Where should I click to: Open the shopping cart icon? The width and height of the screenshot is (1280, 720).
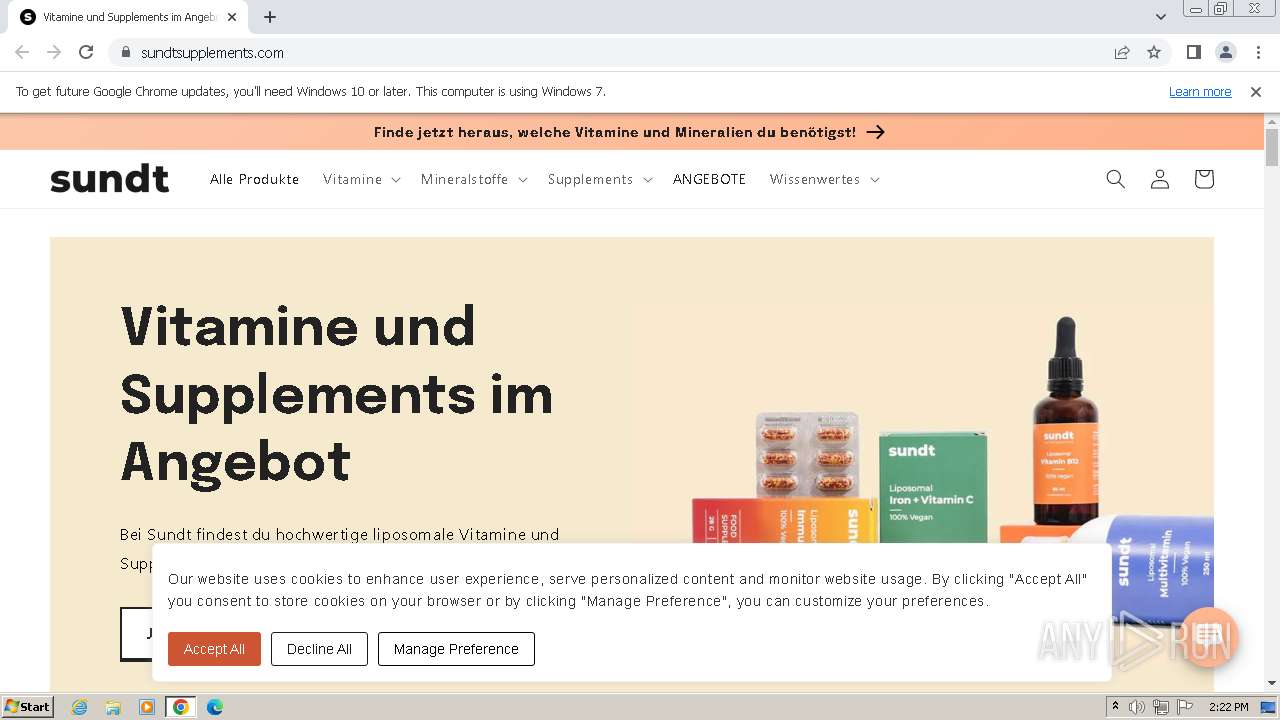tap(1204, 179)
